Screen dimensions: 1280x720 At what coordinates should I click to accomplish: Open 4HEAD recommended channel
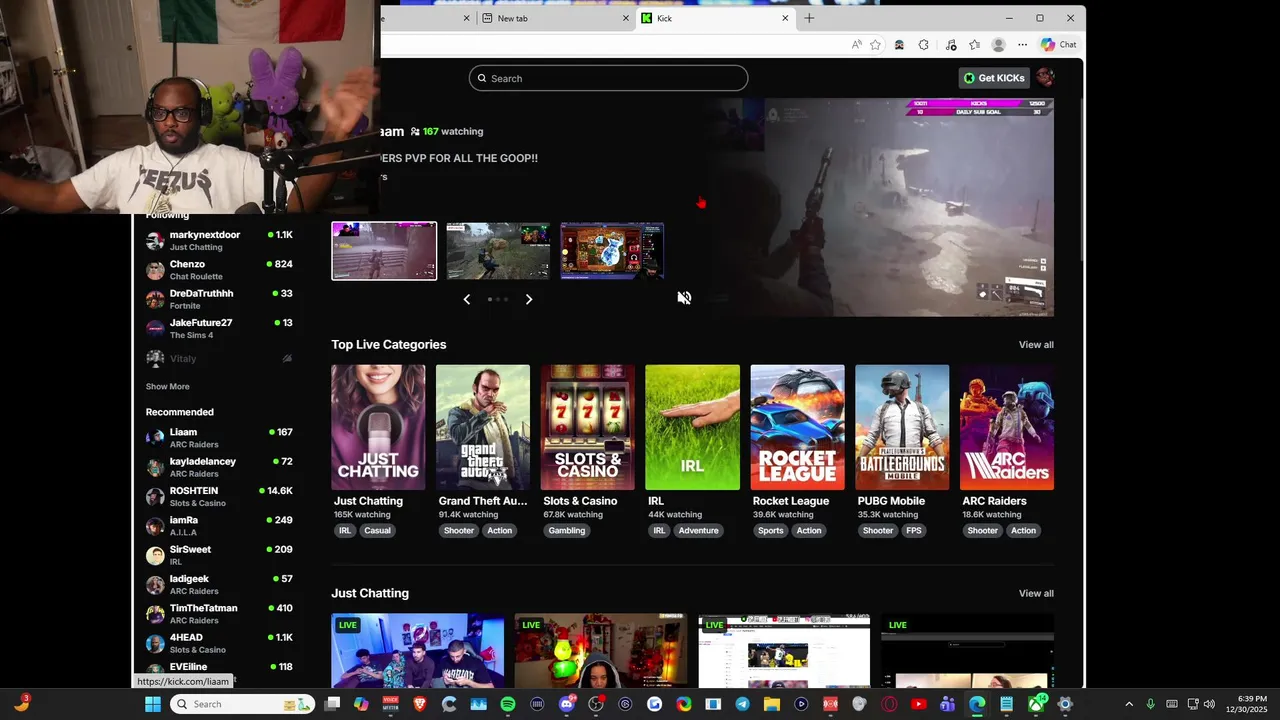click(x=219, y=643)
